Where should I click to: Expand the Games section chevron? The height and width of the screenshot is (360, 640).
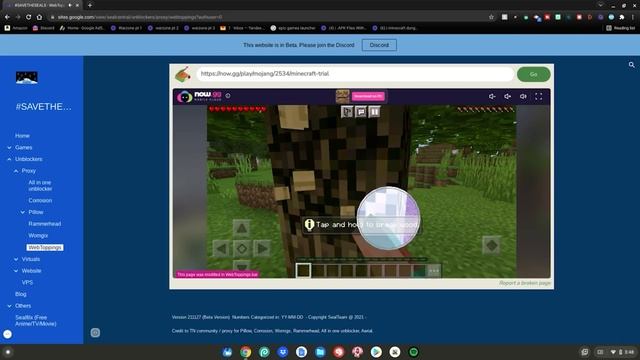pos(9,147)
